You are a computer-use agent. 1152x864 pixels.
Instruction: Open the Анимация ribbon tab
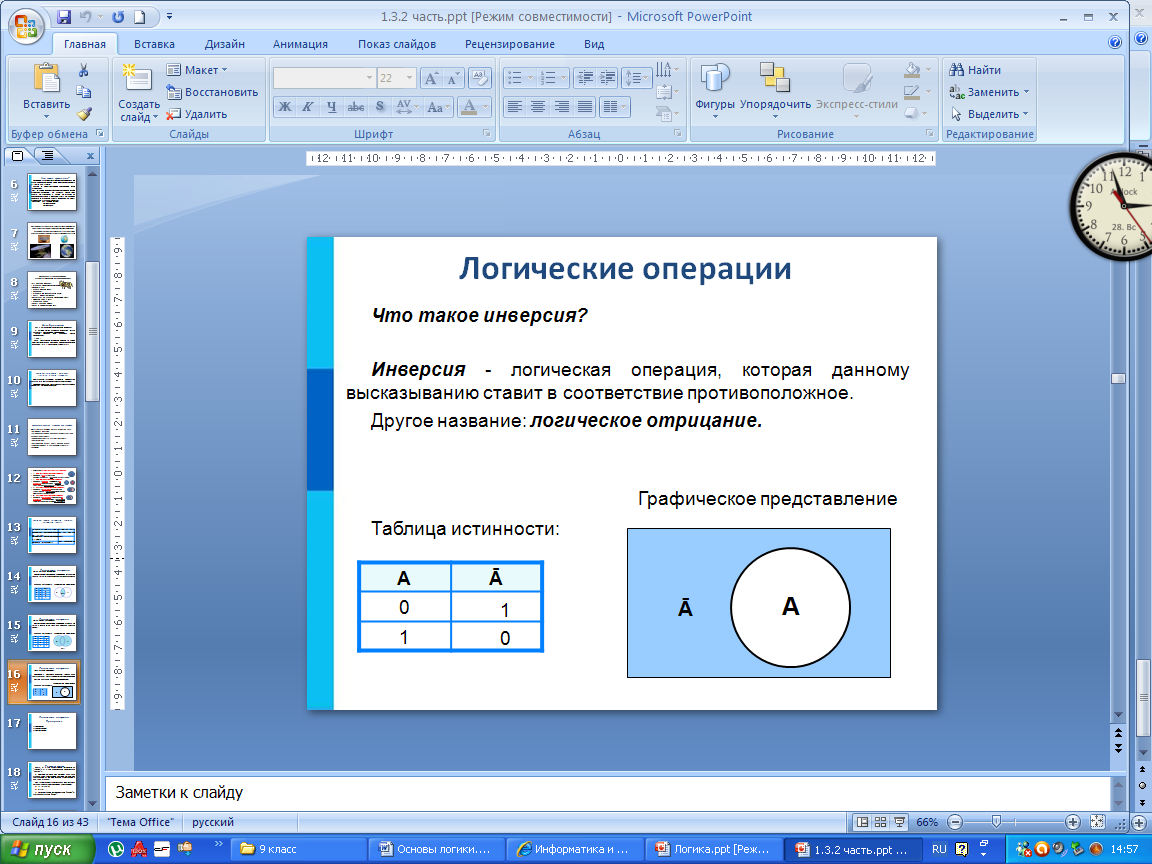tap(300, 44)
